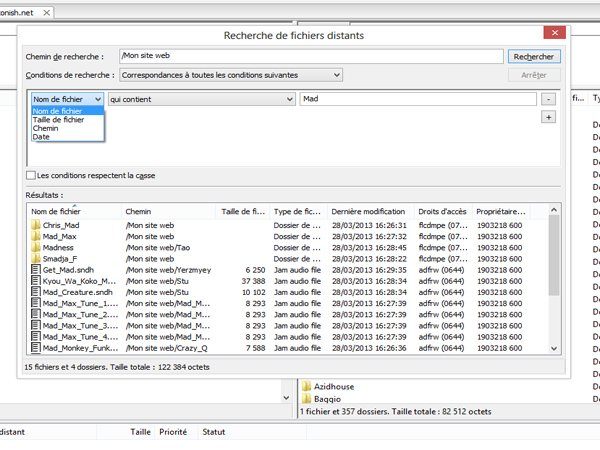Sort results by 'Taille de fi...' column header
The width and height of the screenshot is (600, 450).
(x=242, y=211)
